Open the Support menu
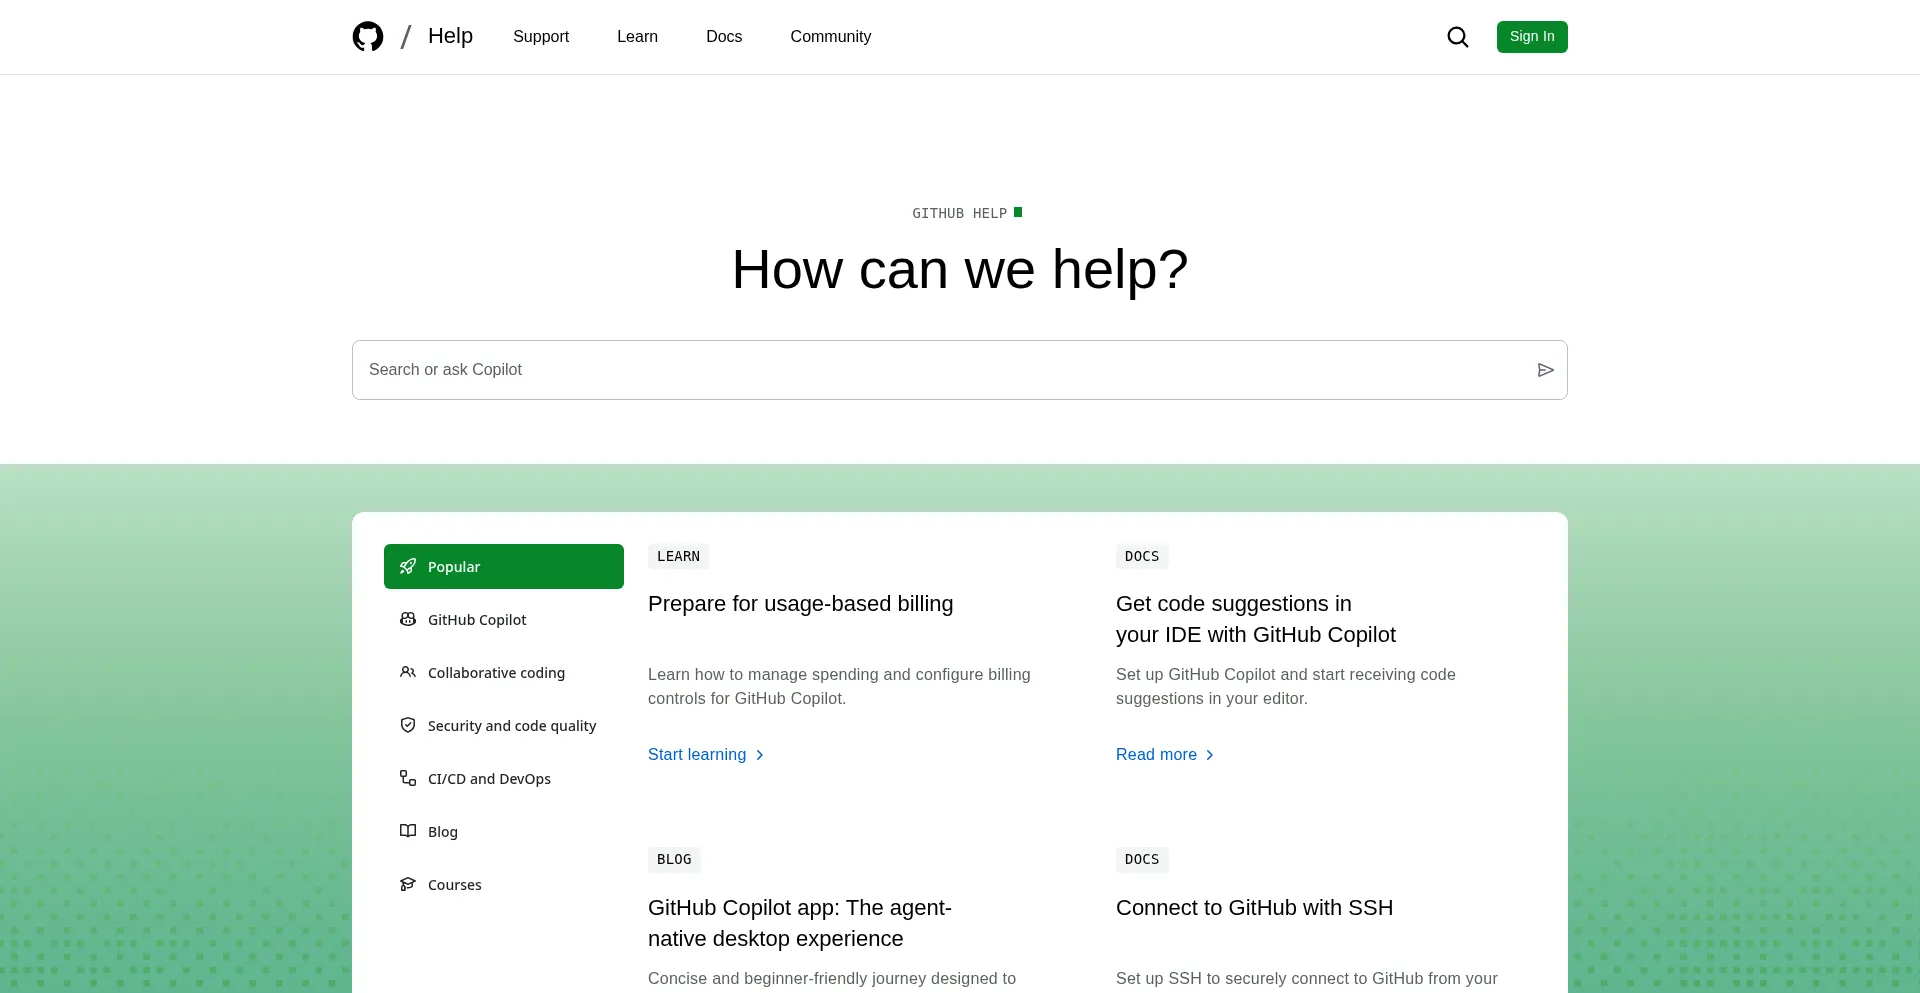The height and width of the screenshot is (993, 1920). point(541,37)
